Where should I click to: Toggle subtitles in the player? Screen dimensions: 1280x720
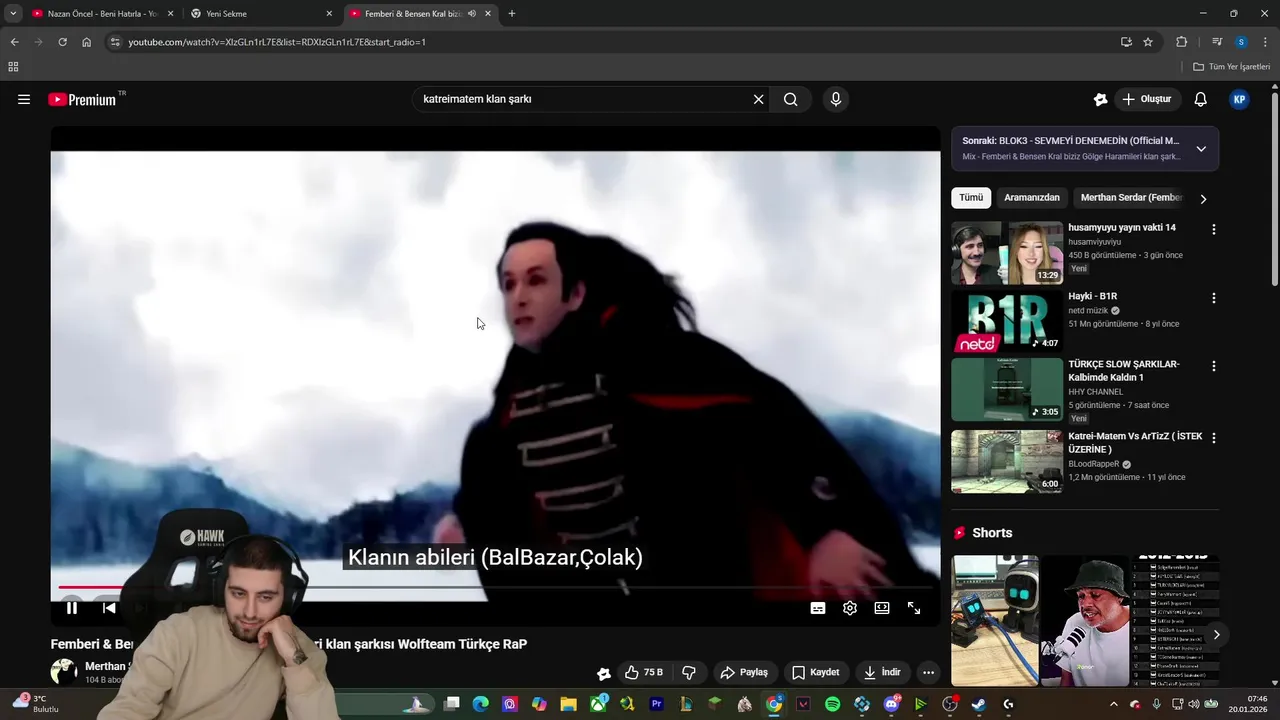pyautogui.click(x=818, y=608)
